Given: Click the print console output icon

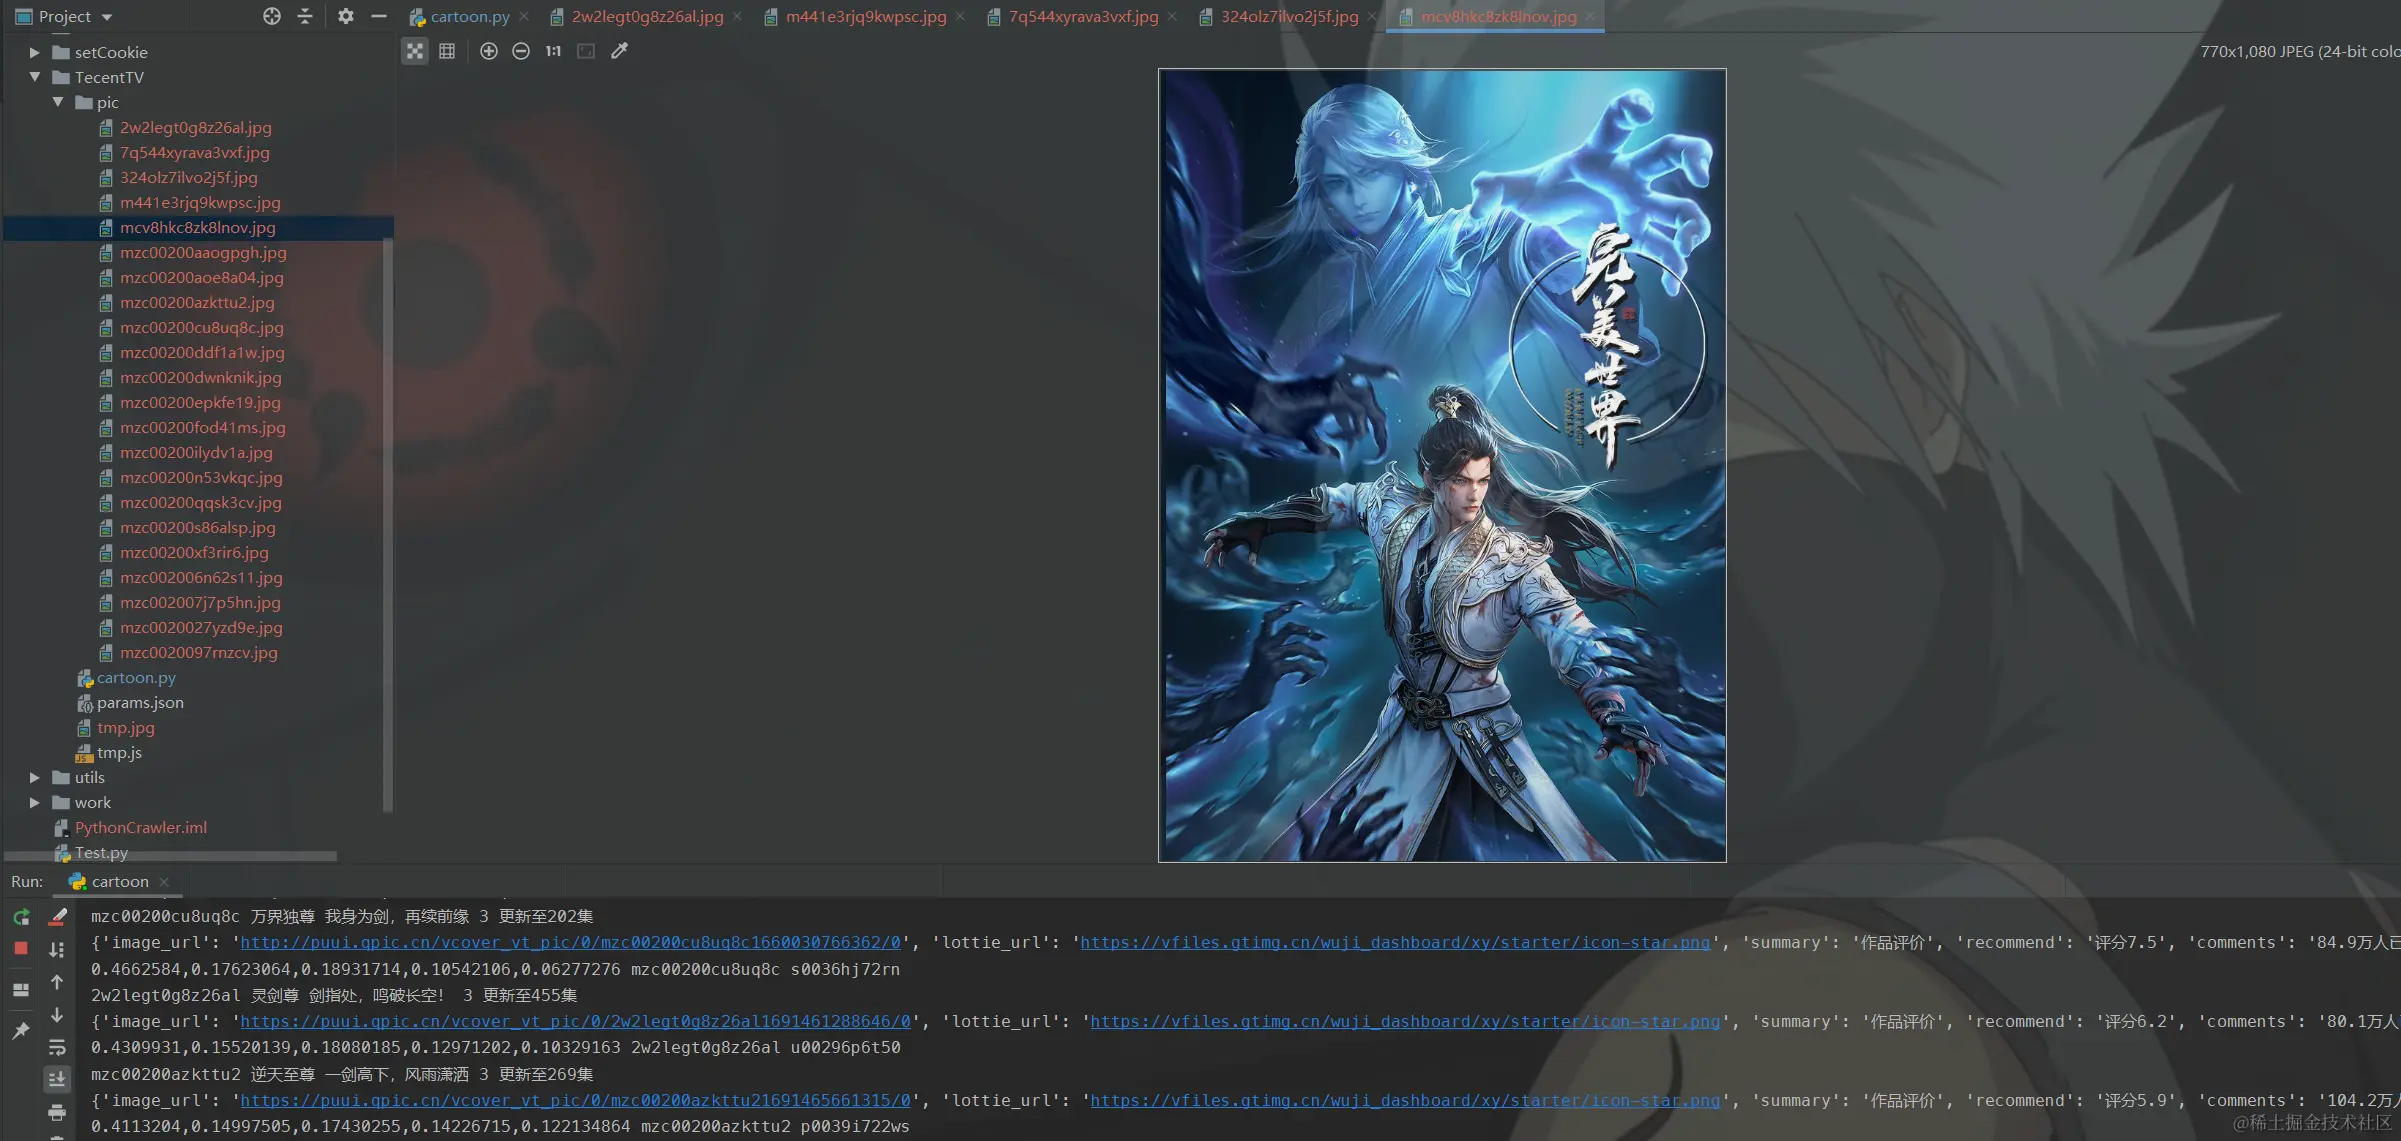Looking at the screenshot, I should pyautogui.click(x=57, y=1112).
